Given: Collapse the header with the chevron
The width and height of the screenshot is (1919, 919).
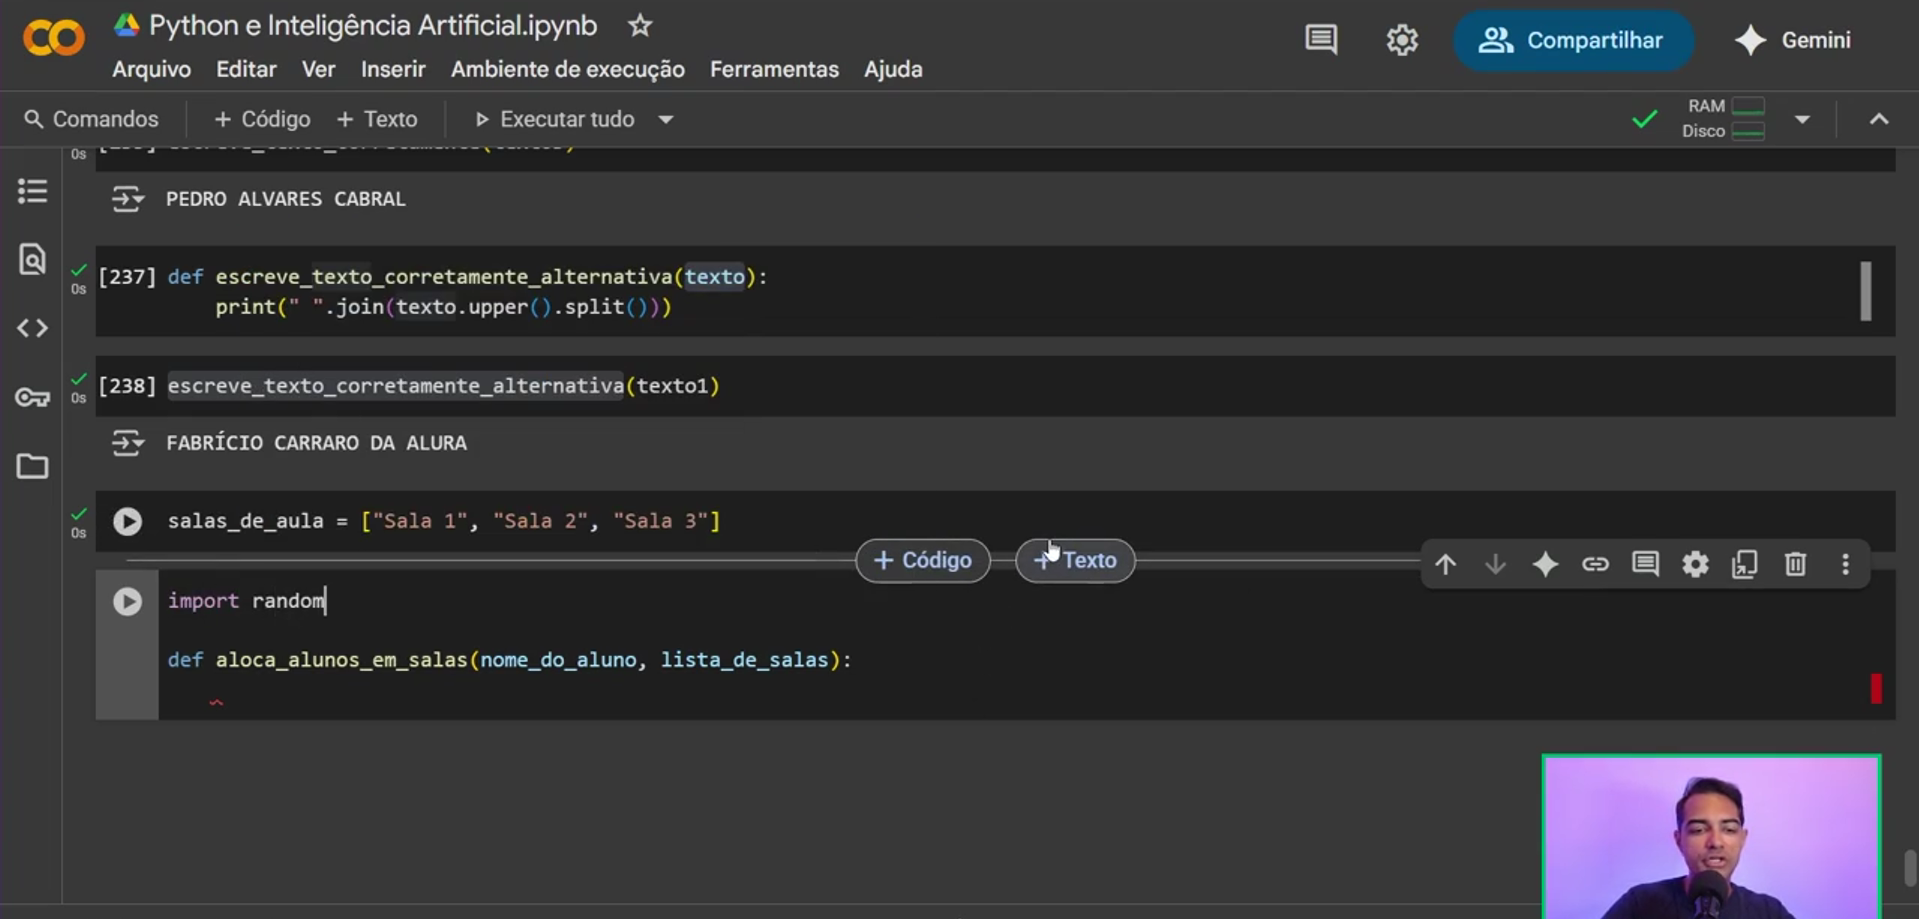Looking at the screenshot, I should 1880,118.
